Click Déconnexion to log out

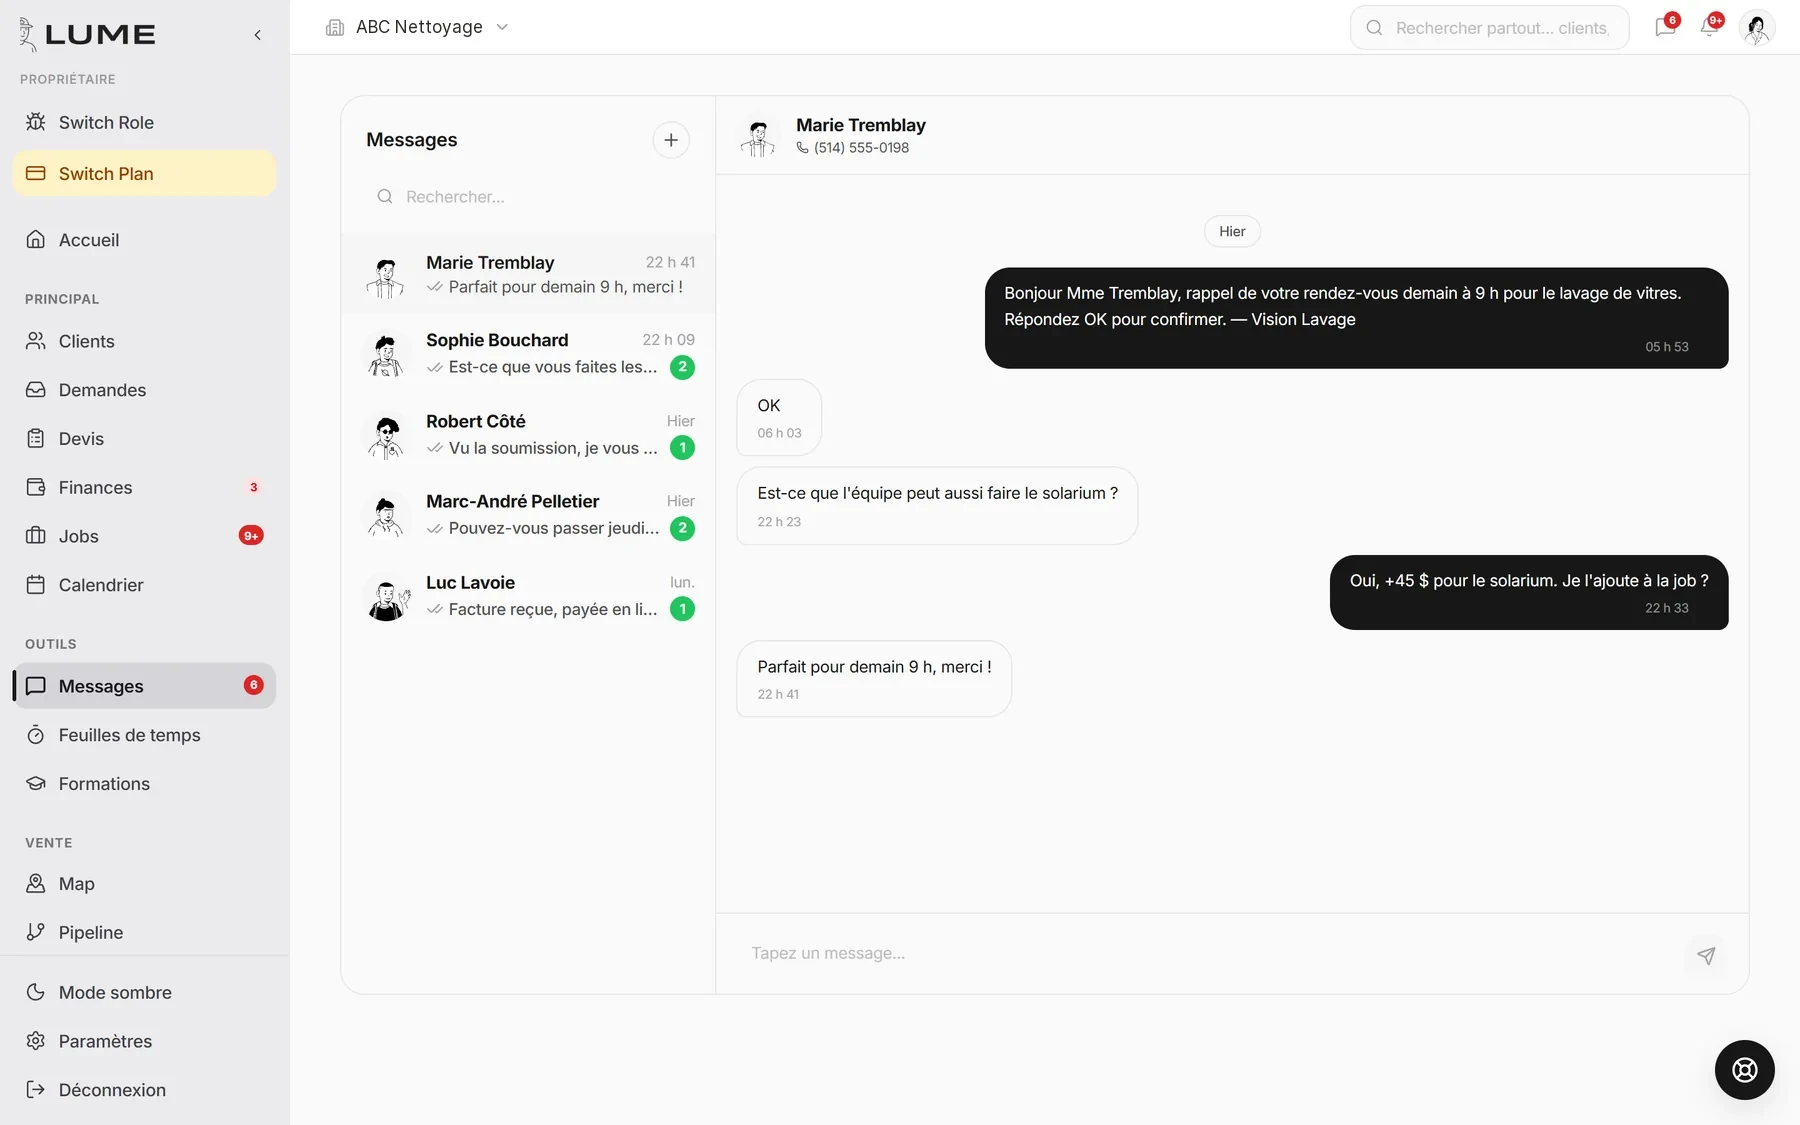144,1090
